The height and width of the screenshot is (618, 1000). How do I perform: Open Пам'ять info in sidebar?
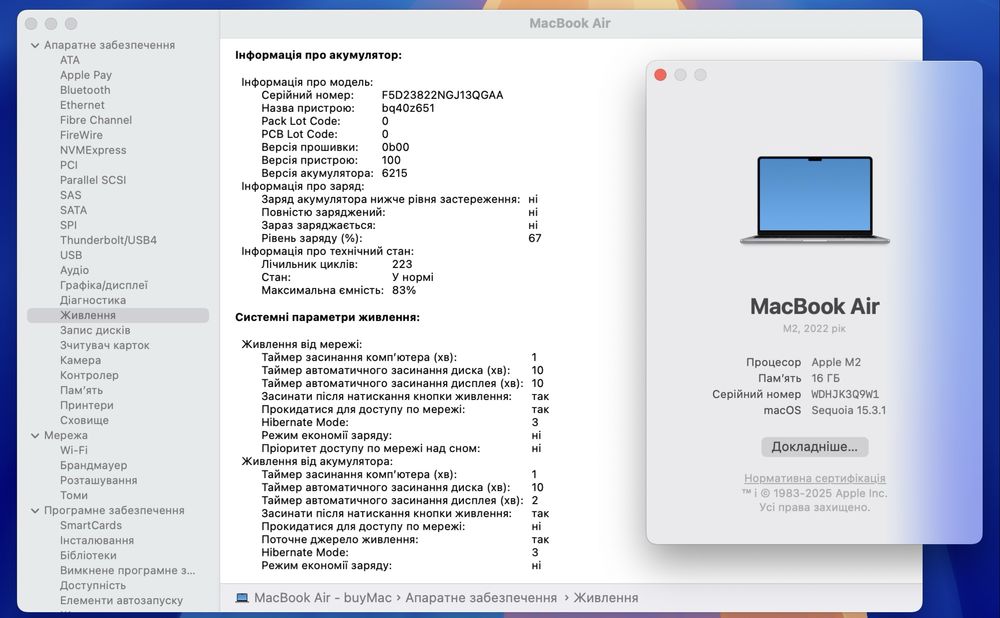click(x=81, y=390)
